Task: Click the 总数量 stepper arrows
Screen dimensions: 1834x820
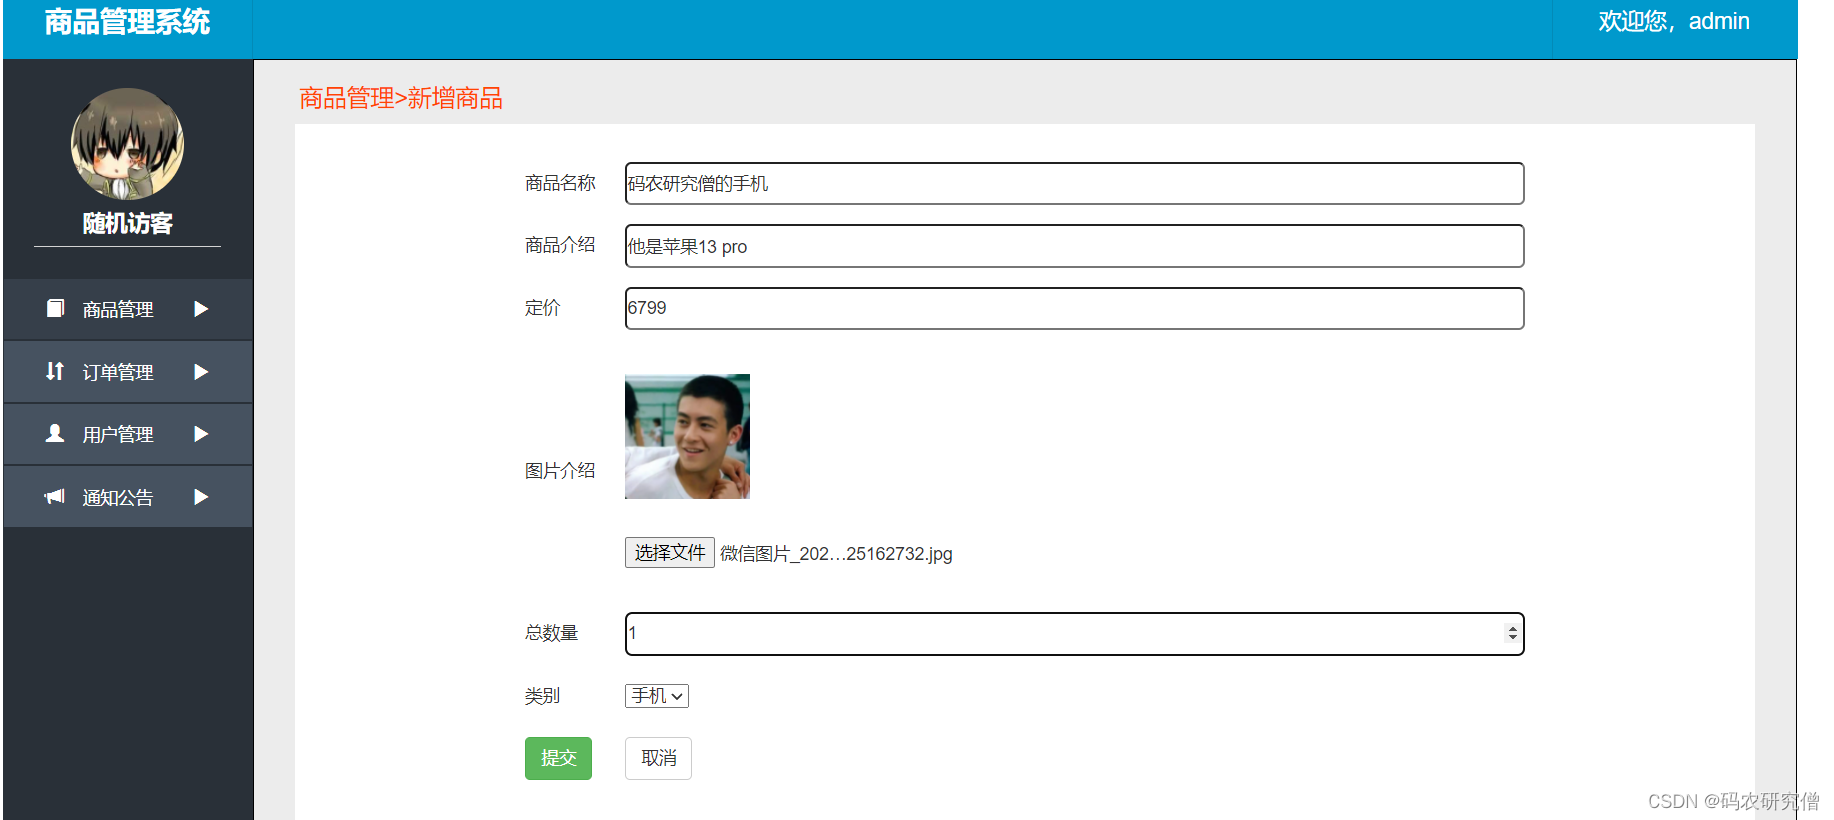Action: click(1512, 633)
